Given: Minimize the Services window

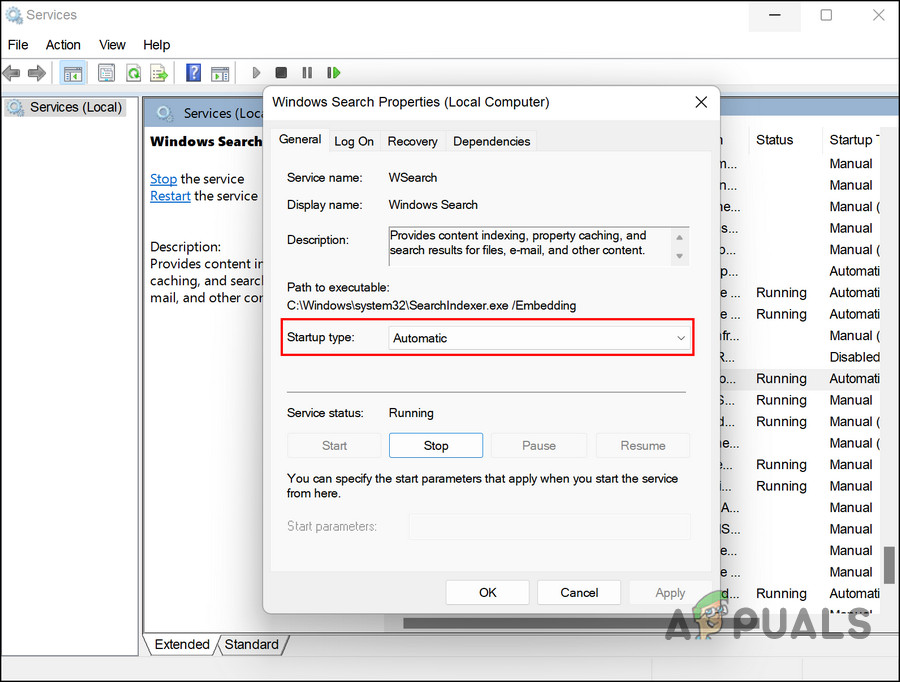Looking at the screenshot, I should click(775, 15).
